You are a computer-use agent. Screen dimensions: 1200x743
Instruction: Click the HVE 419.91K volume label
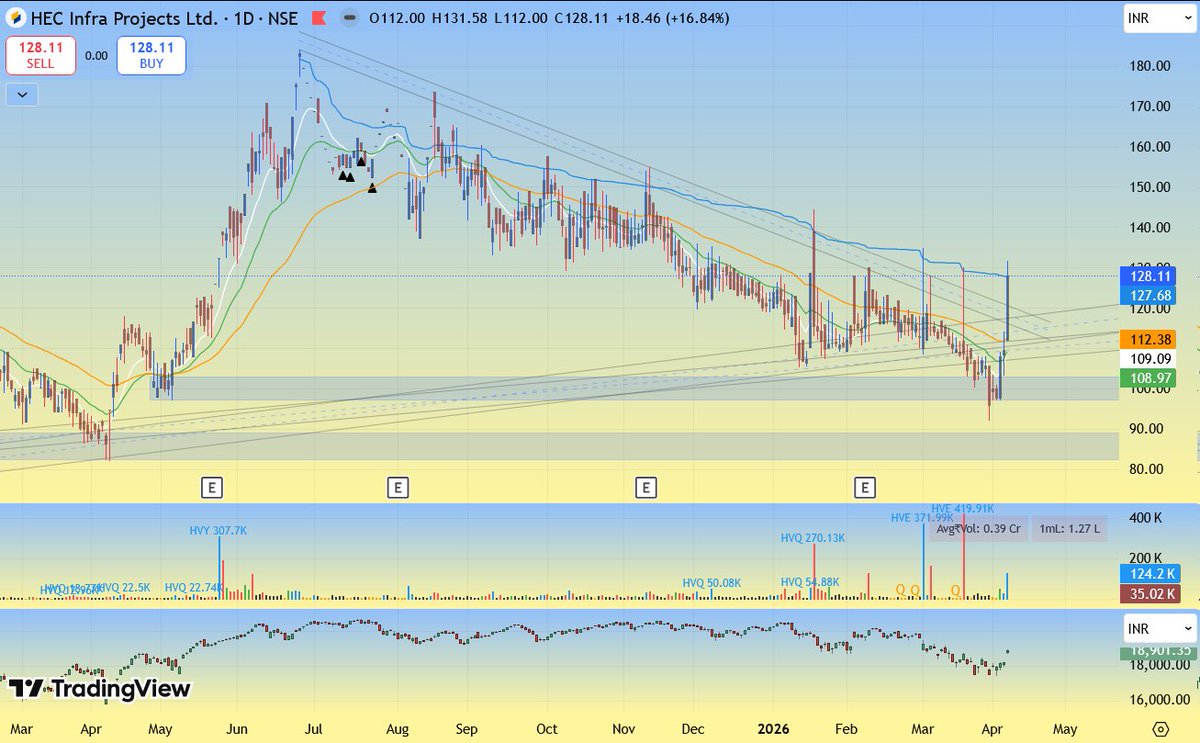[x=962, y=508]
